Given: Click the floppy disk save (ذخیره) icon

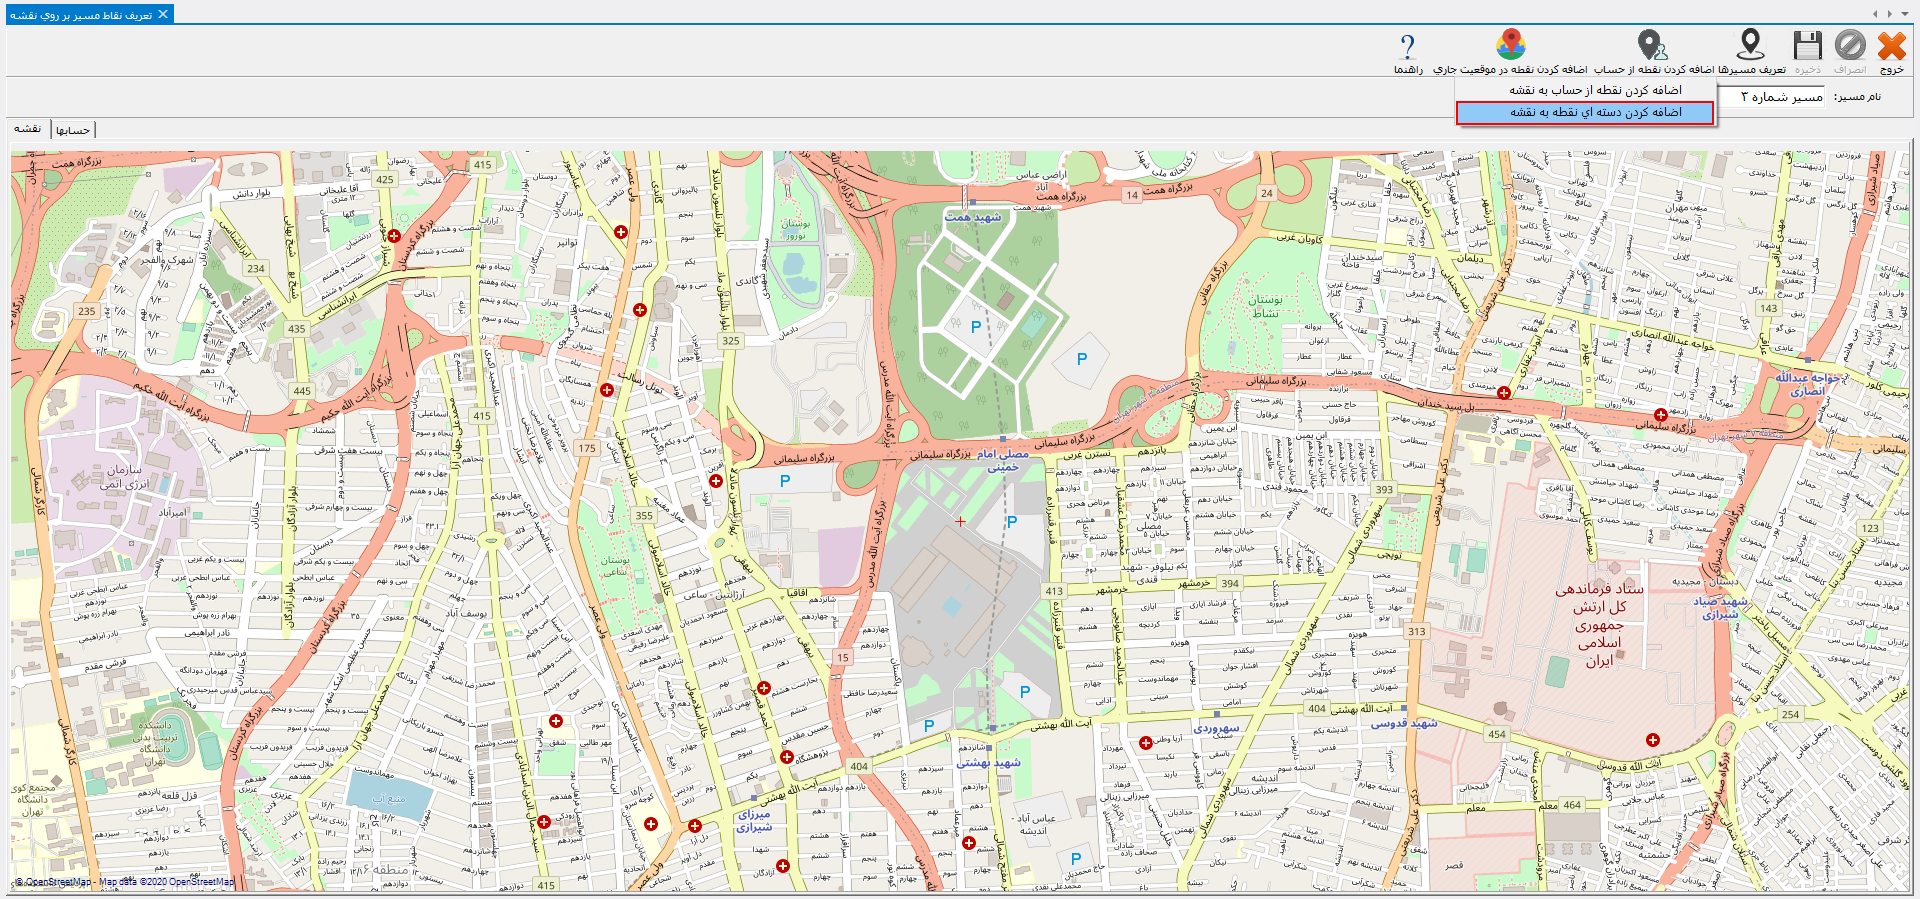Looking at the screenshot, I should point(1807,46).
